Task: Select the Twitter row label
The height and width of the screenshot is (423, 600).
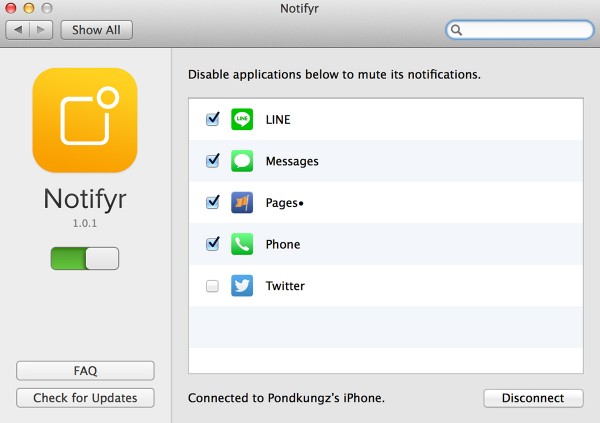Action: 285,286
